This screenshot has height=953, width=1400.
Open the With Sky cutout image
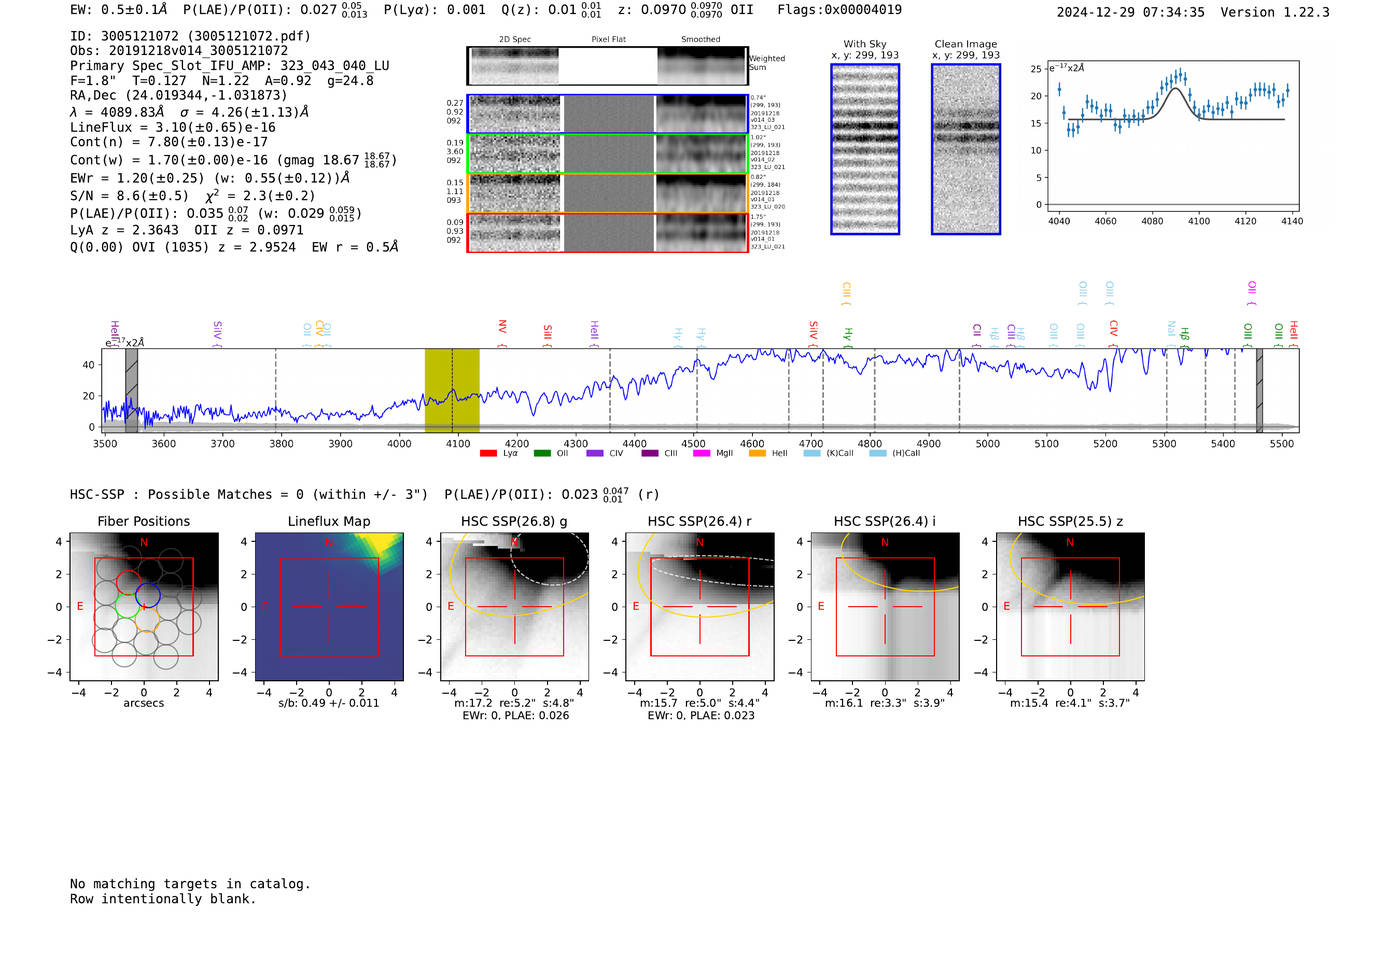click(x=865, y=149)
